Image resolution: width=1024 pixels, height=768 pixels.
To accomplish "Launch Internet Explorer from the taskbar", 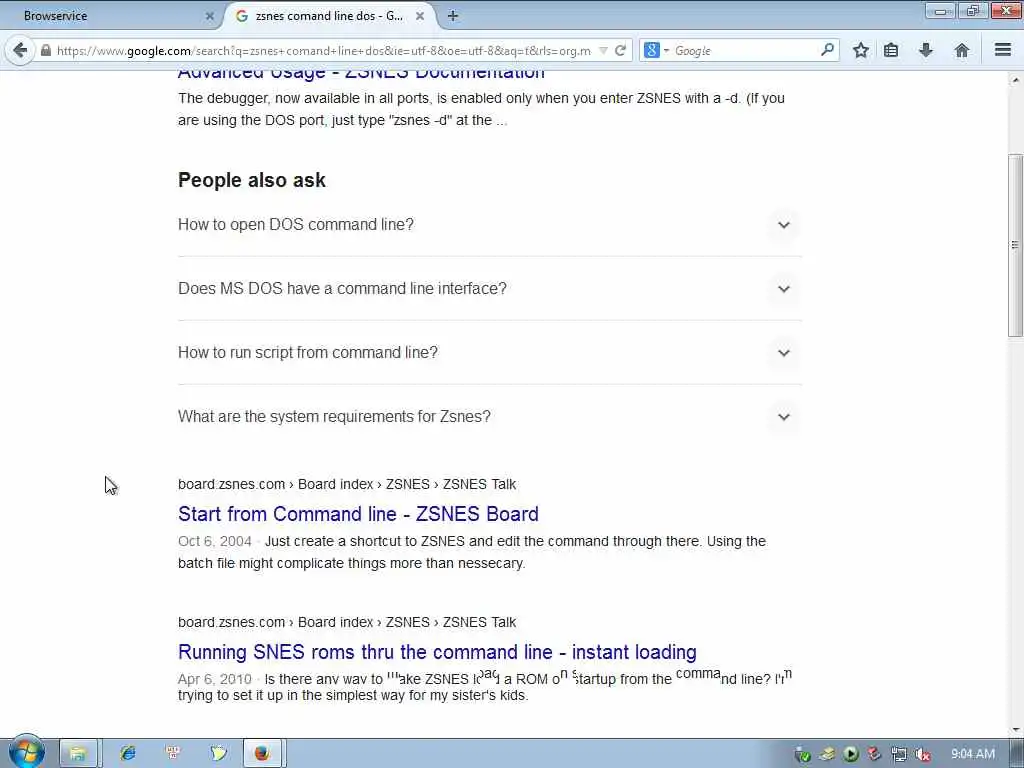I will [x=128, y=754].
